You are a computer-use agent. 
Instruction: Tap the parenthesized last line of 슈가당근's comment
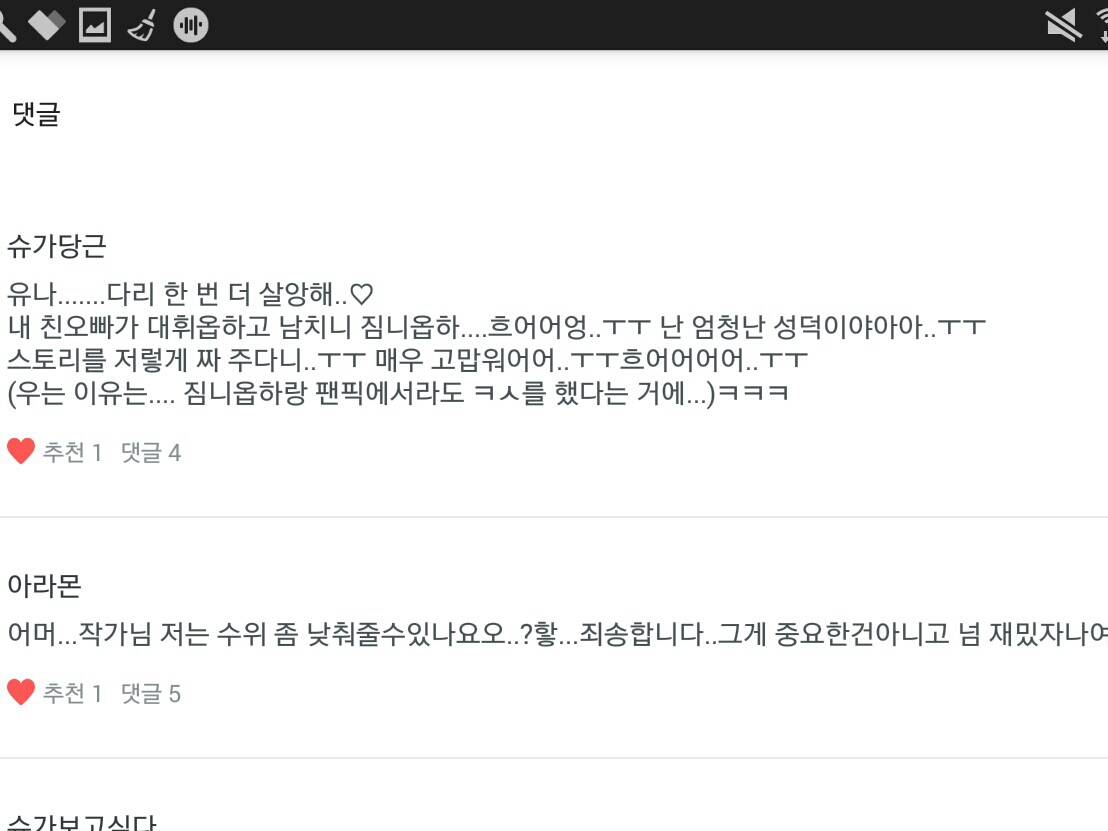click(x=398, y=393)
